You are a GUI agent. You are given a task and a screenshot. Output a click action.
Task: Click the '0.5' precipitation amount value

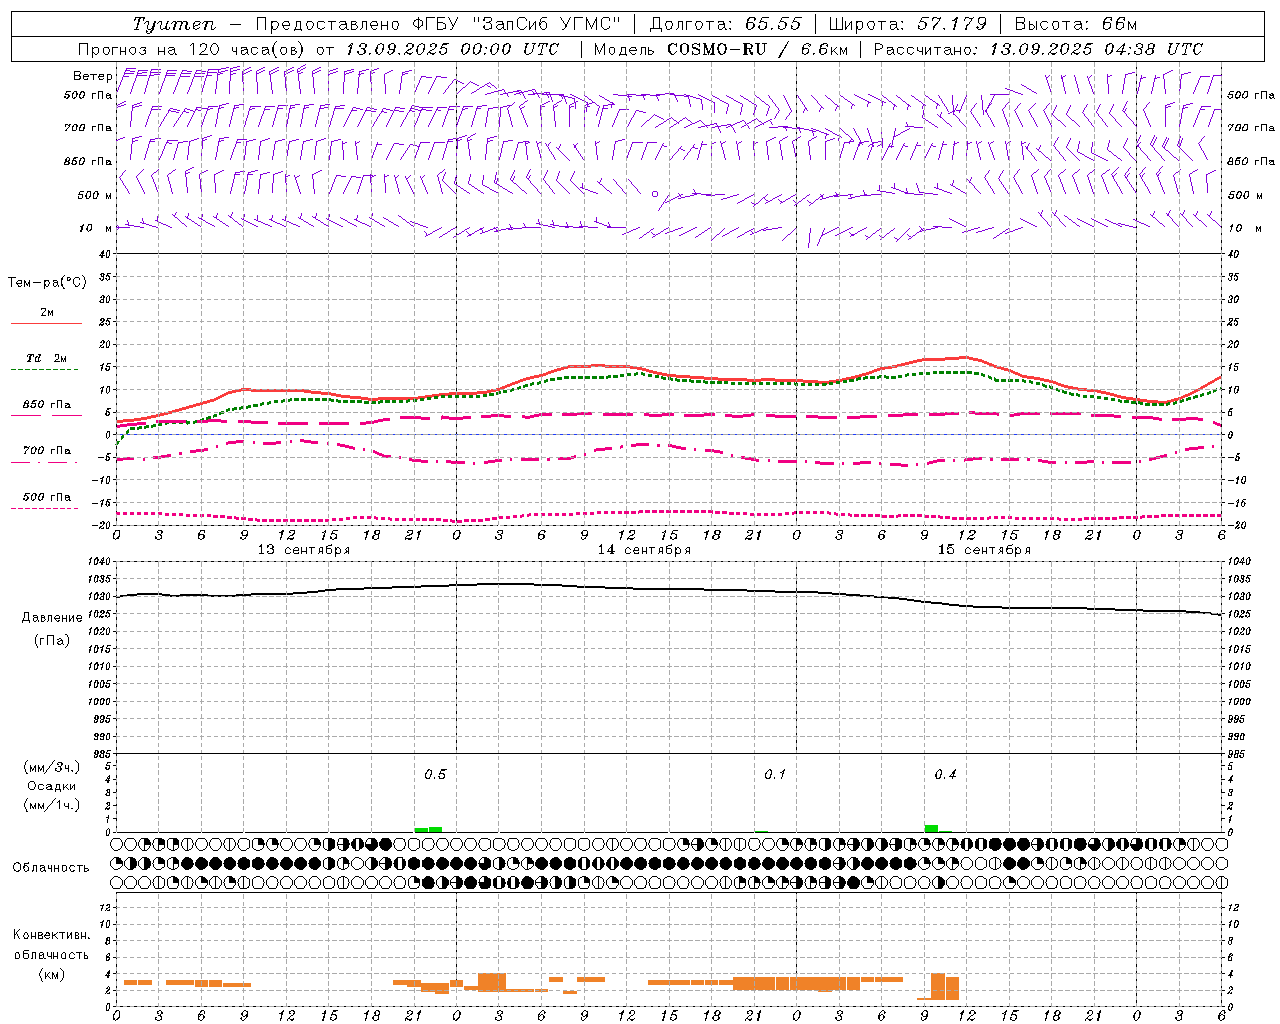point(435,775)
